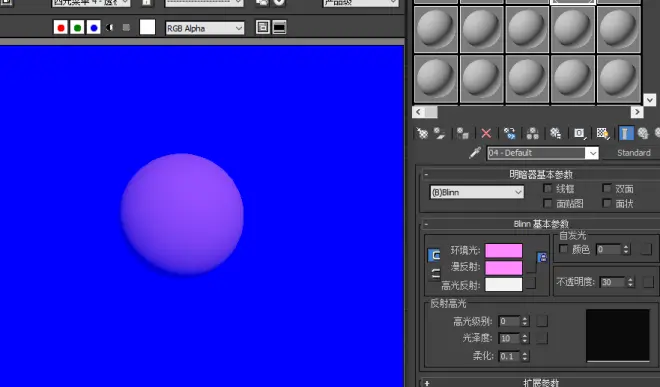Toggle the diffuse-specular color lock button
Image resolution: width=660 pixels, height=387 pixels.
coord(435,274)
